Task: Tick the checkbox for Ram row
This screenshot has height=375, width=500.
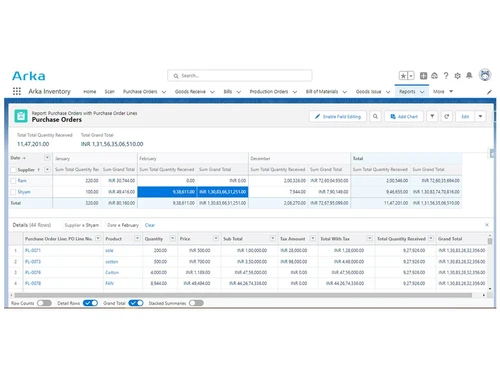Action: (13, 181)
